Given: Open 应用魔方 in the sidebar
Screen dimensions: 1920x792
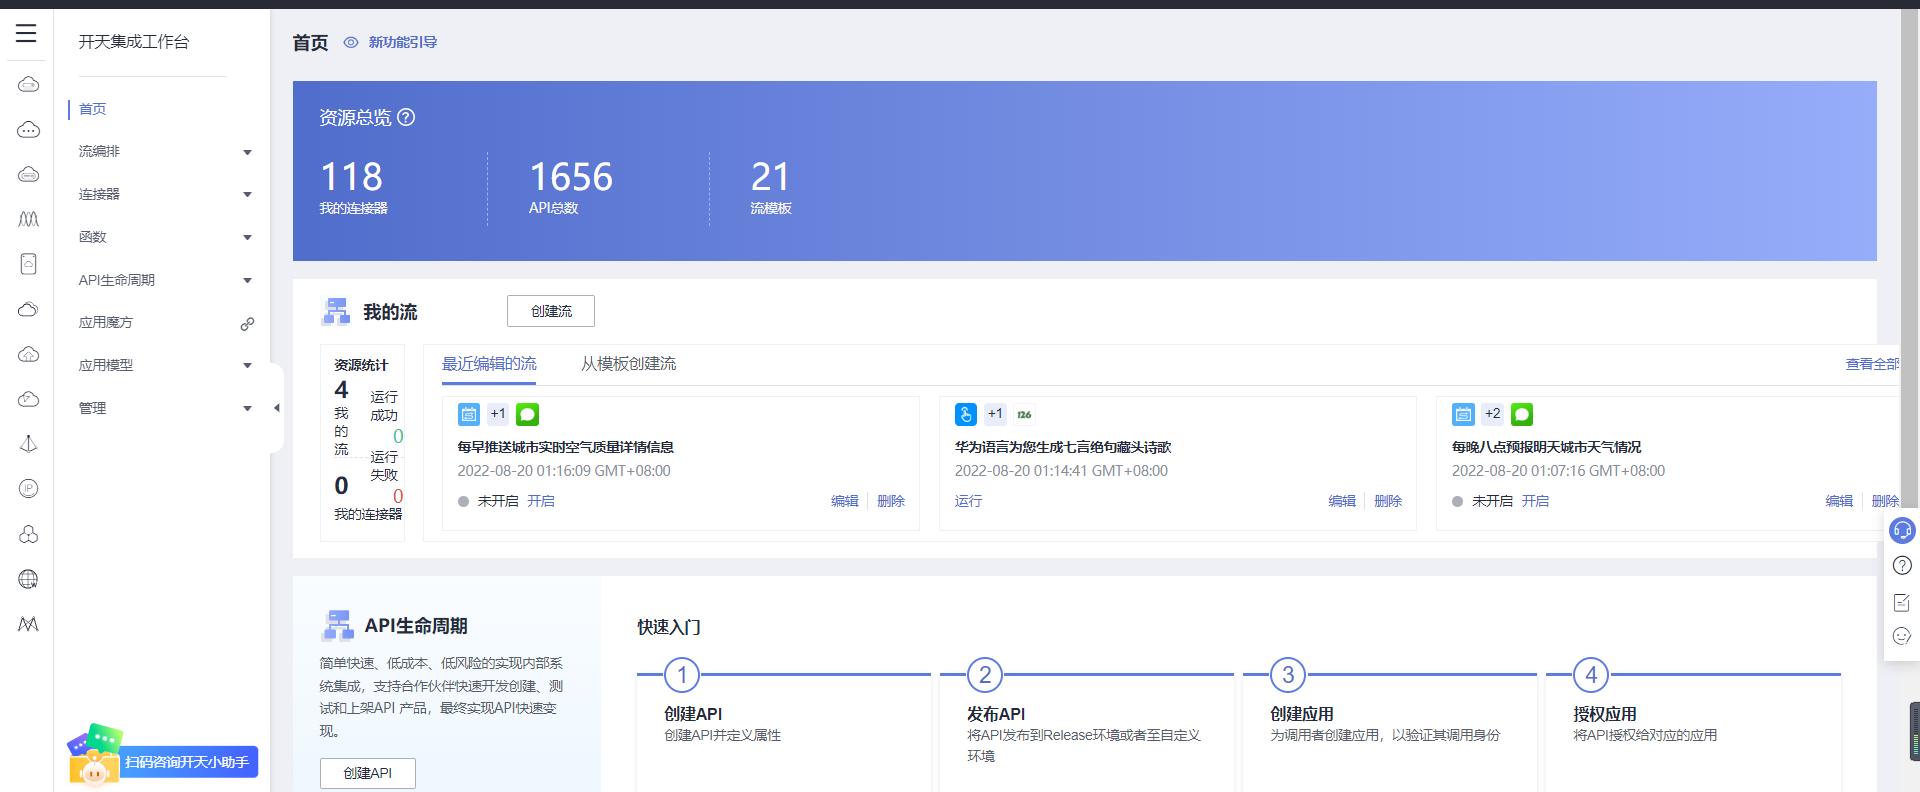Looking at the screenshot, I should click(x=106, y=323).
